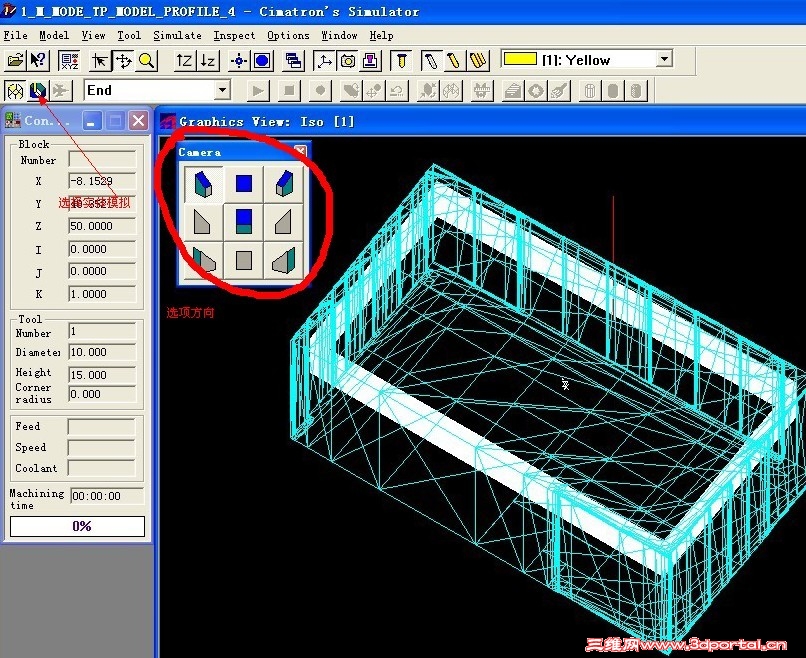The width and height of the screenshot is (806, 658).
Task: Select top-center blue square camera view
Action: [x=244, y=184]
